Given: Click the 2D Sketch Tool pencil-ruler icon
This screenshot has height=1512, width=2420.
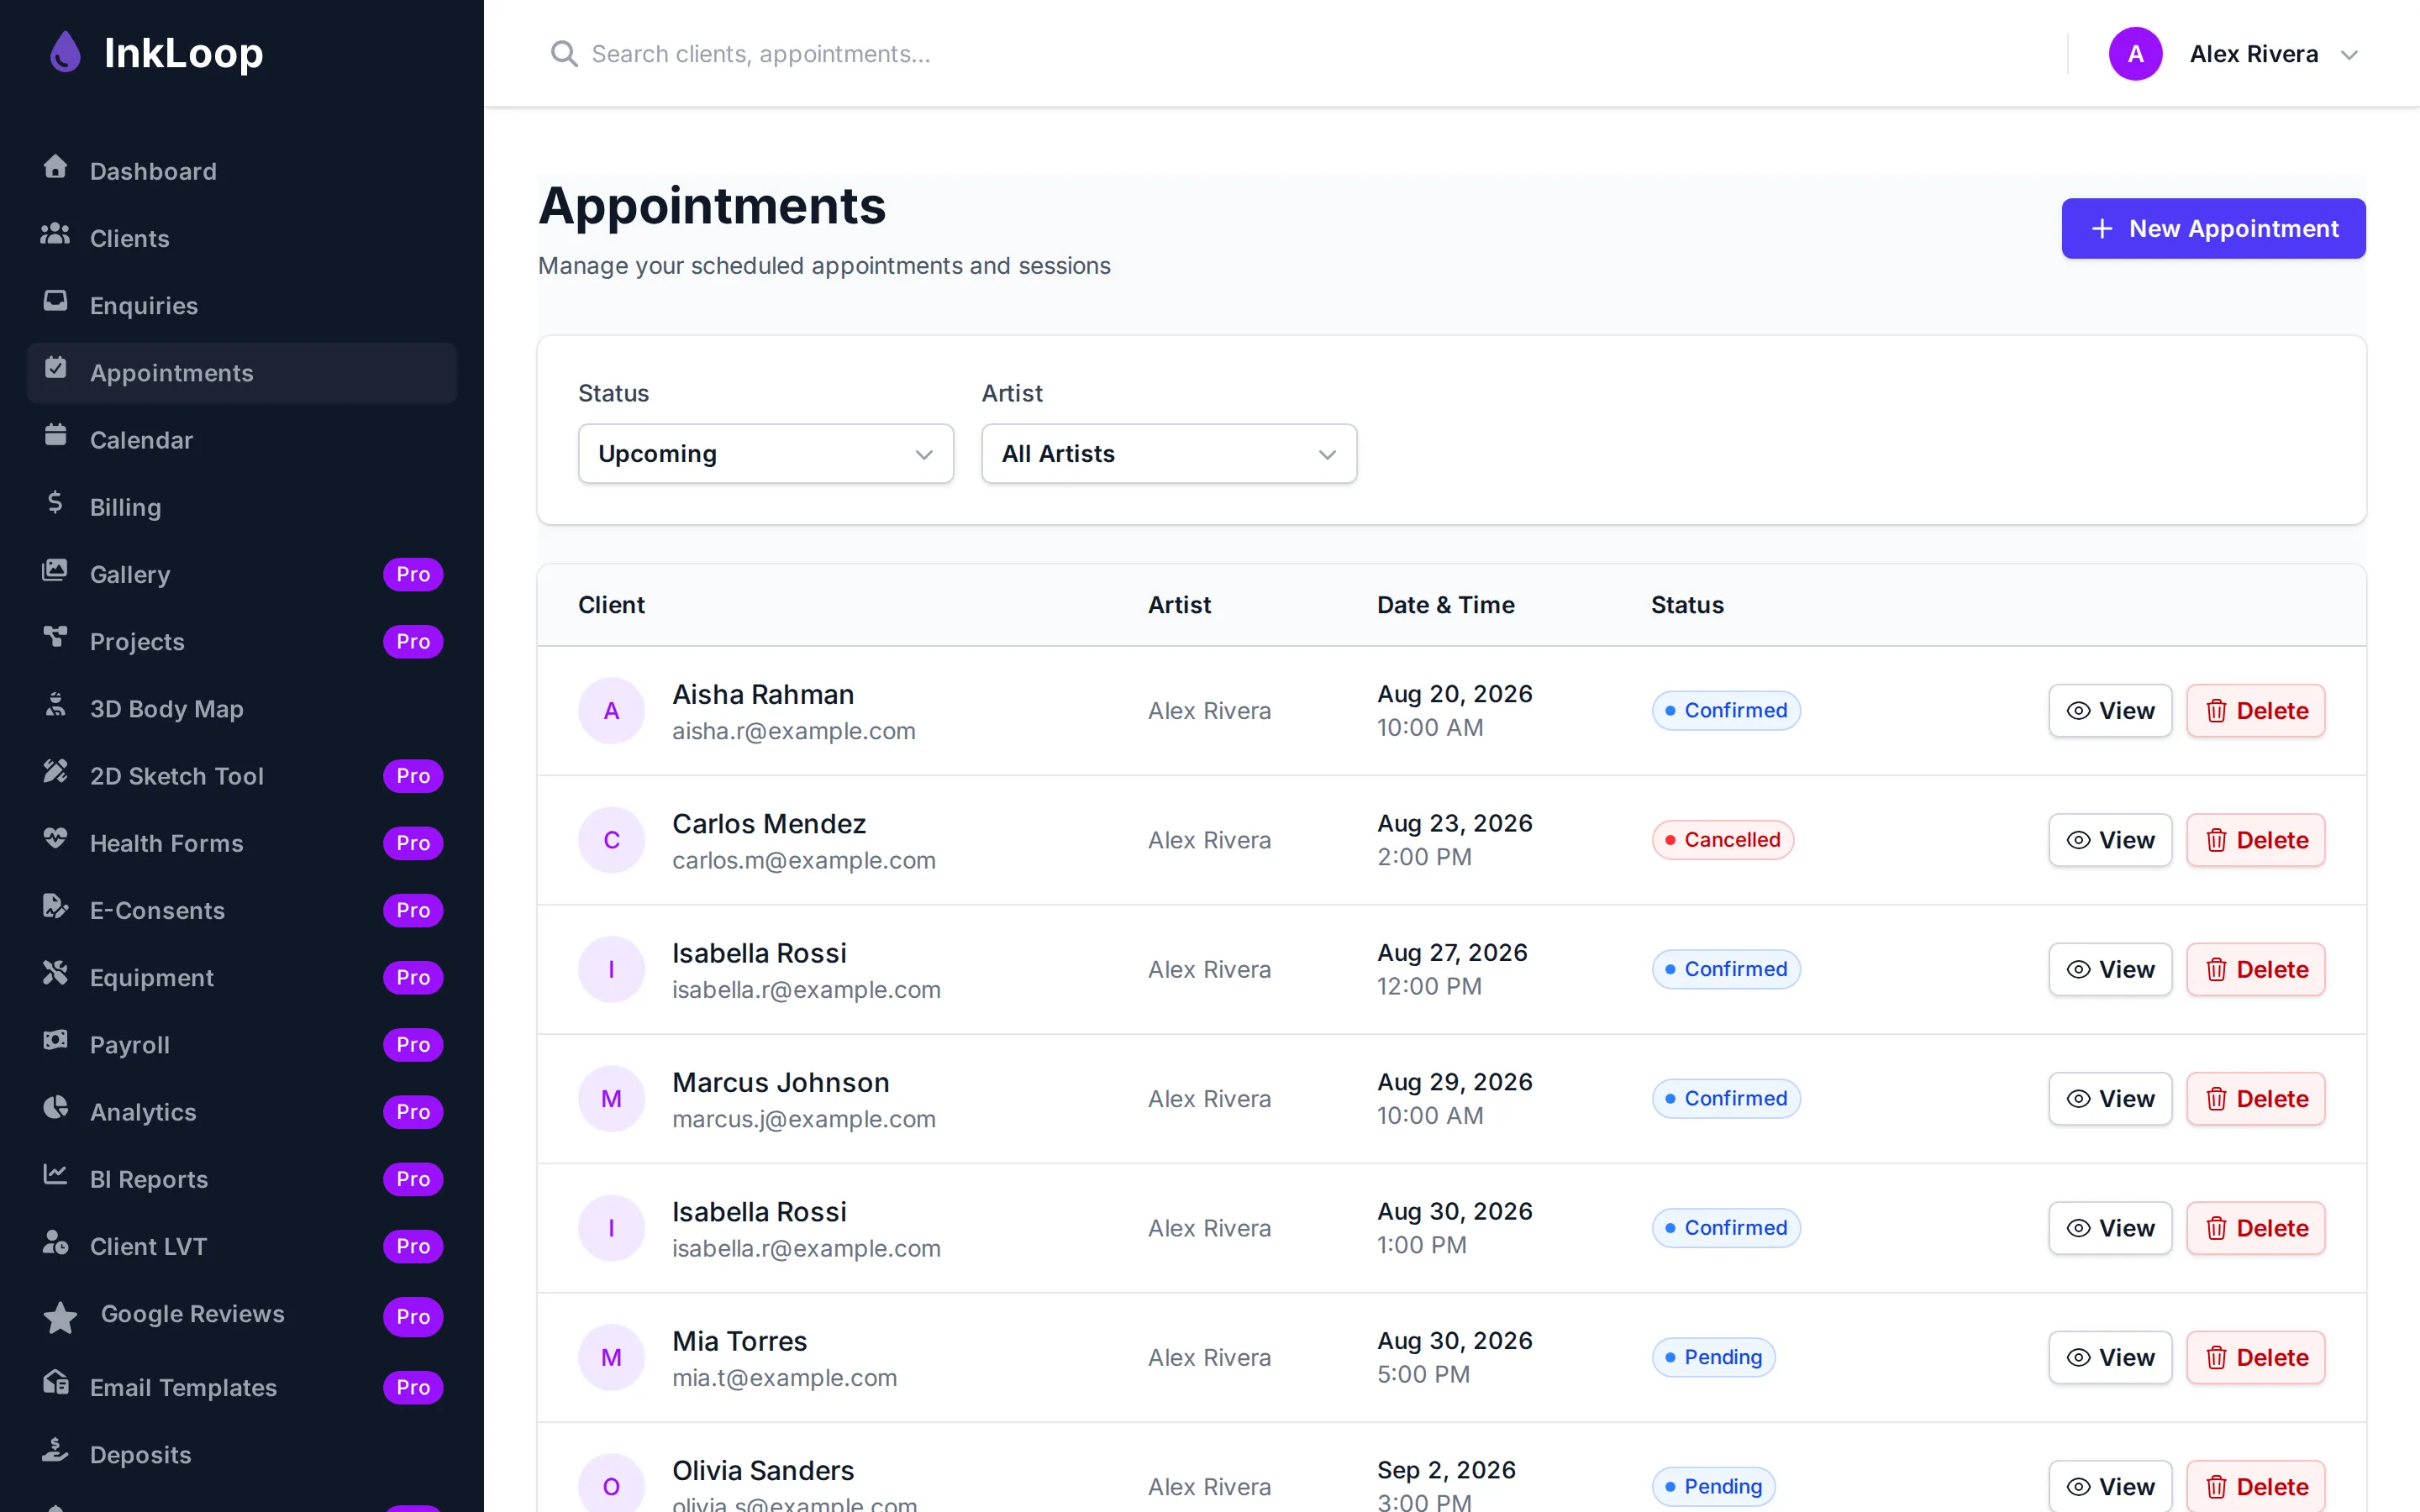Looking at the screenshot, I should [x=55, y=771].
